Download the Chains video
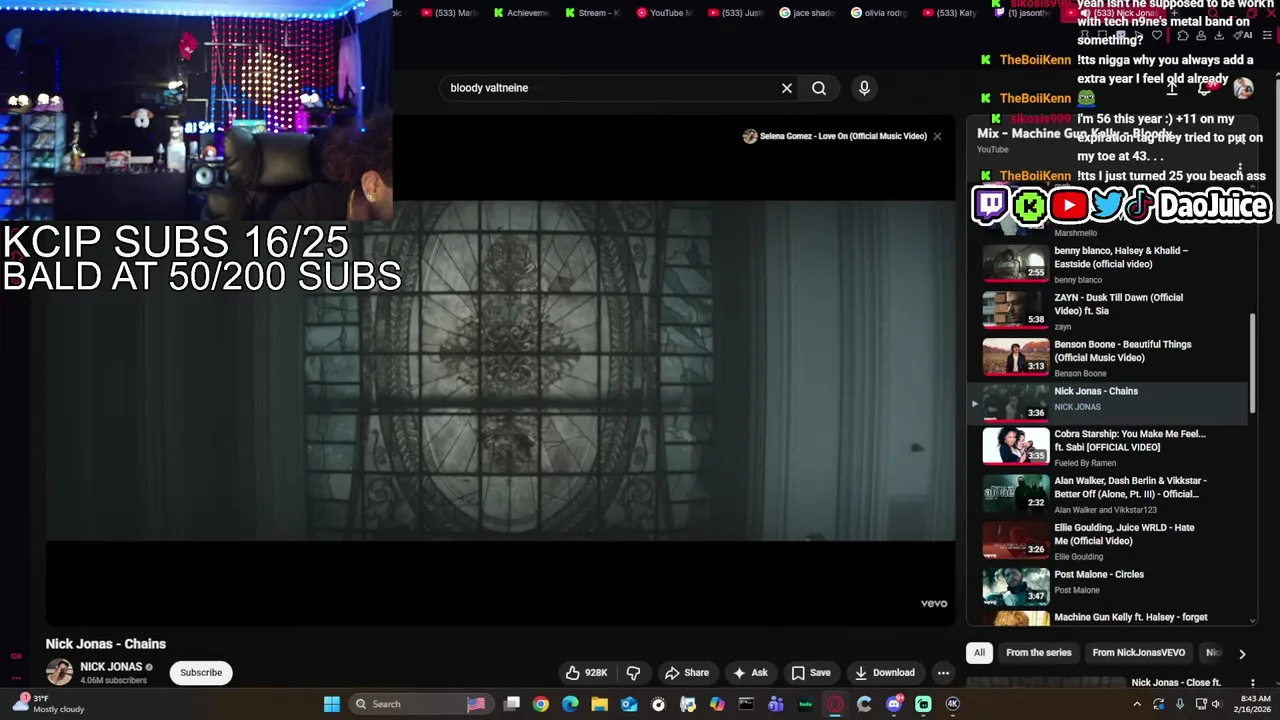 (885, 673)
